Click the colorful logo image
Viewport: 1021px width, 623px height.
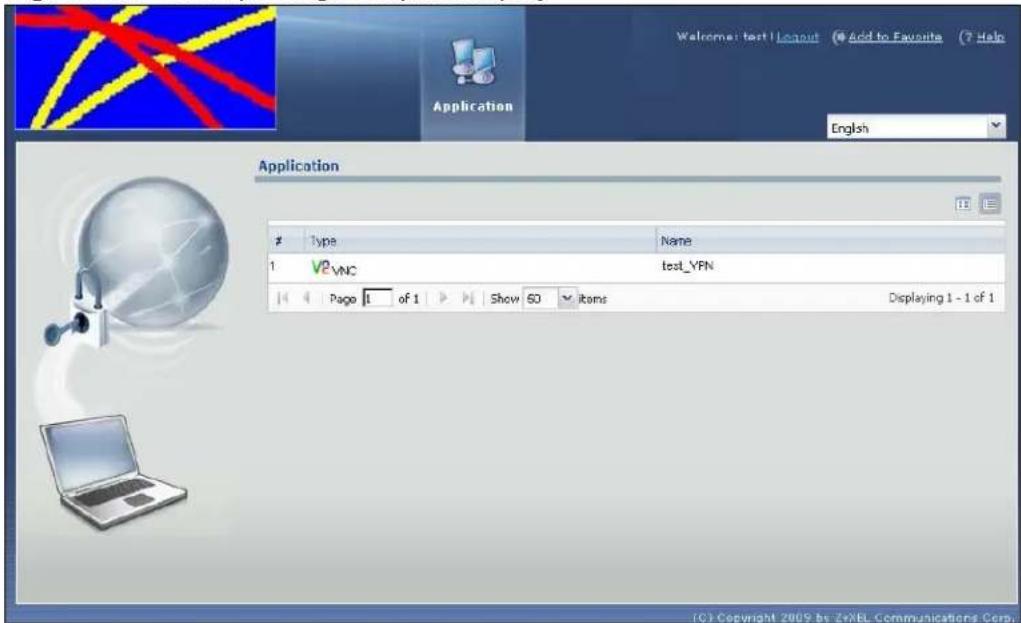[145, 68]
